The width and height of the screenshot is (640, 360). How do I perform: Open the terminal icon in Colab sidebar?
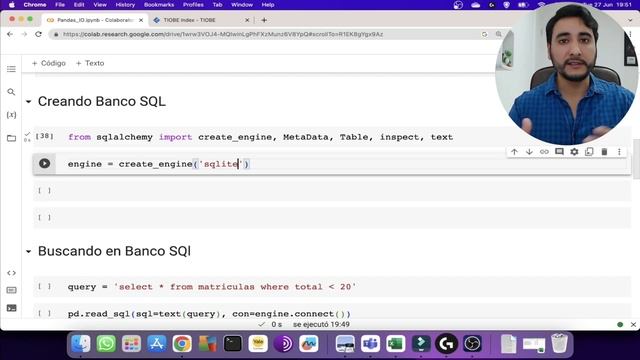11,308
